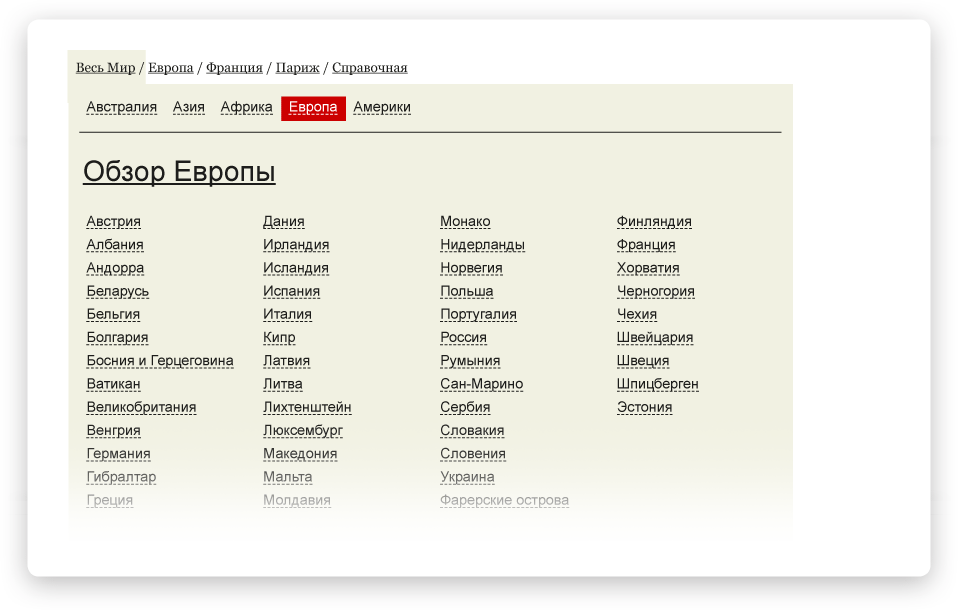This screenshot has height=610, width=958.
Task: Open the Европа breadcrumb link
Action: click(x=171, y=68)
